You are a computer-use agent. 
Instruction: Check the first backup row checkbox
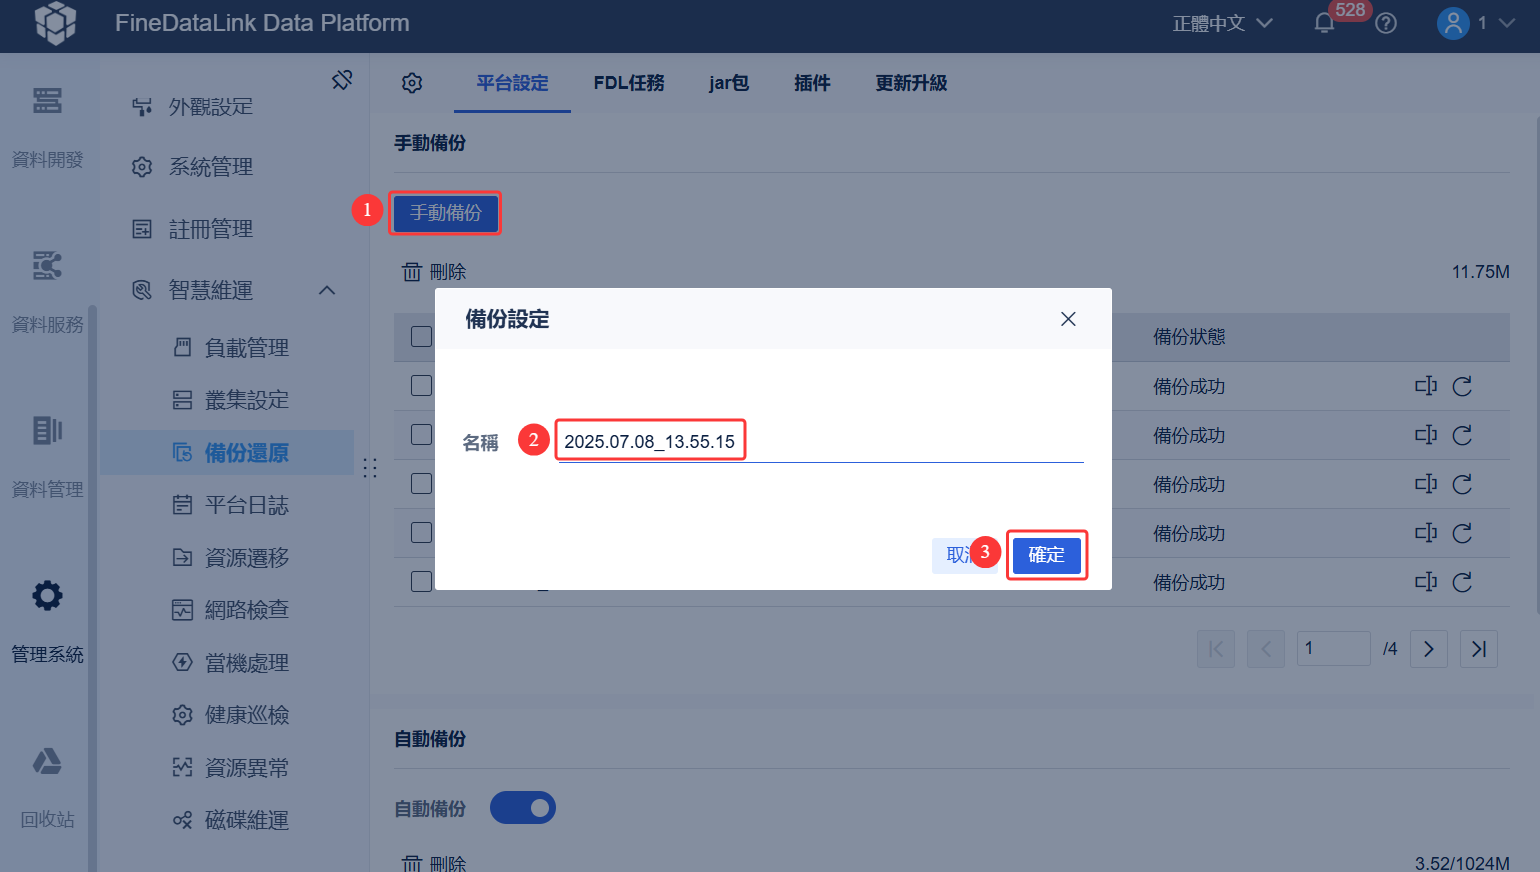[422, 386]
